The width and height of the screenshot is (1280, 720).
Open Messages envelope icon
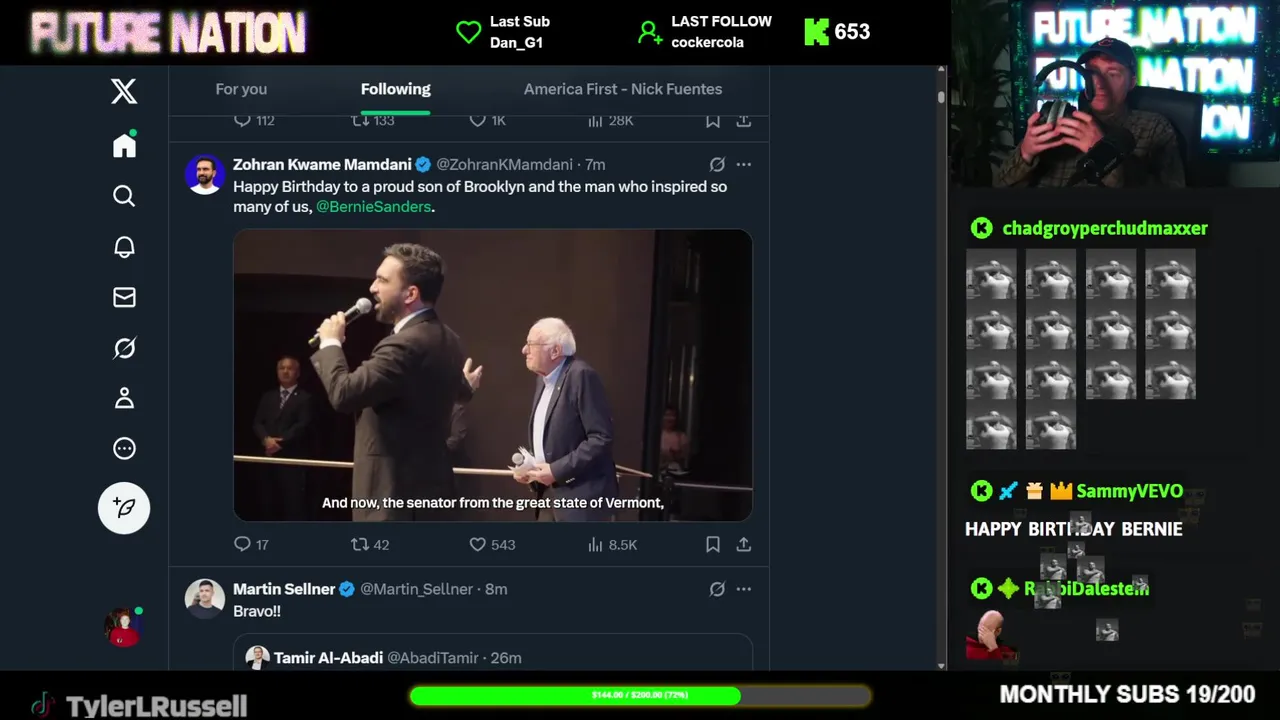124,297
